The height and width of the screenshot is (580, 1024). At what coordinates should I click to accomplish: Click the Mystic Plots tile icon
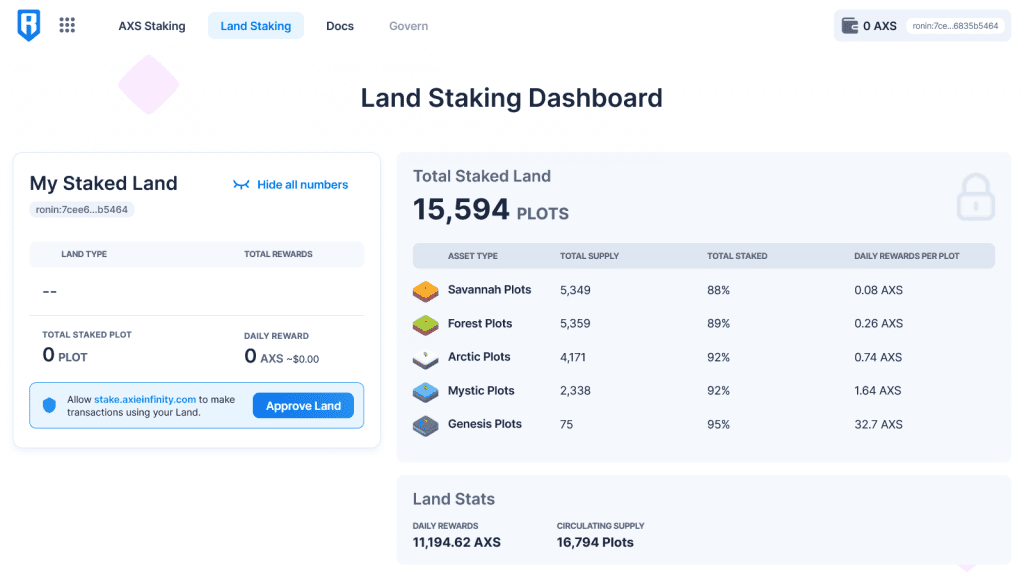coord(426,391)
